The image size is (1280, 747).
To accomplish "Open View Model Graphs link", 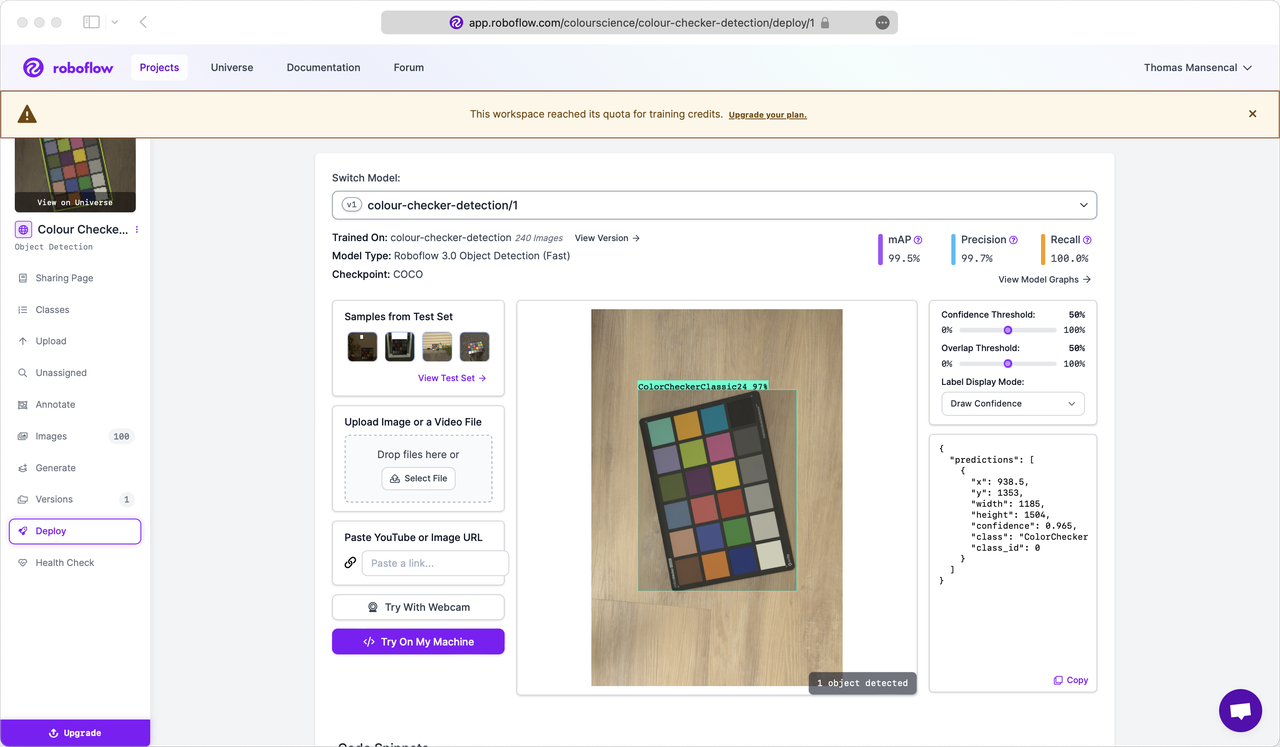I will coord(1044,280).
